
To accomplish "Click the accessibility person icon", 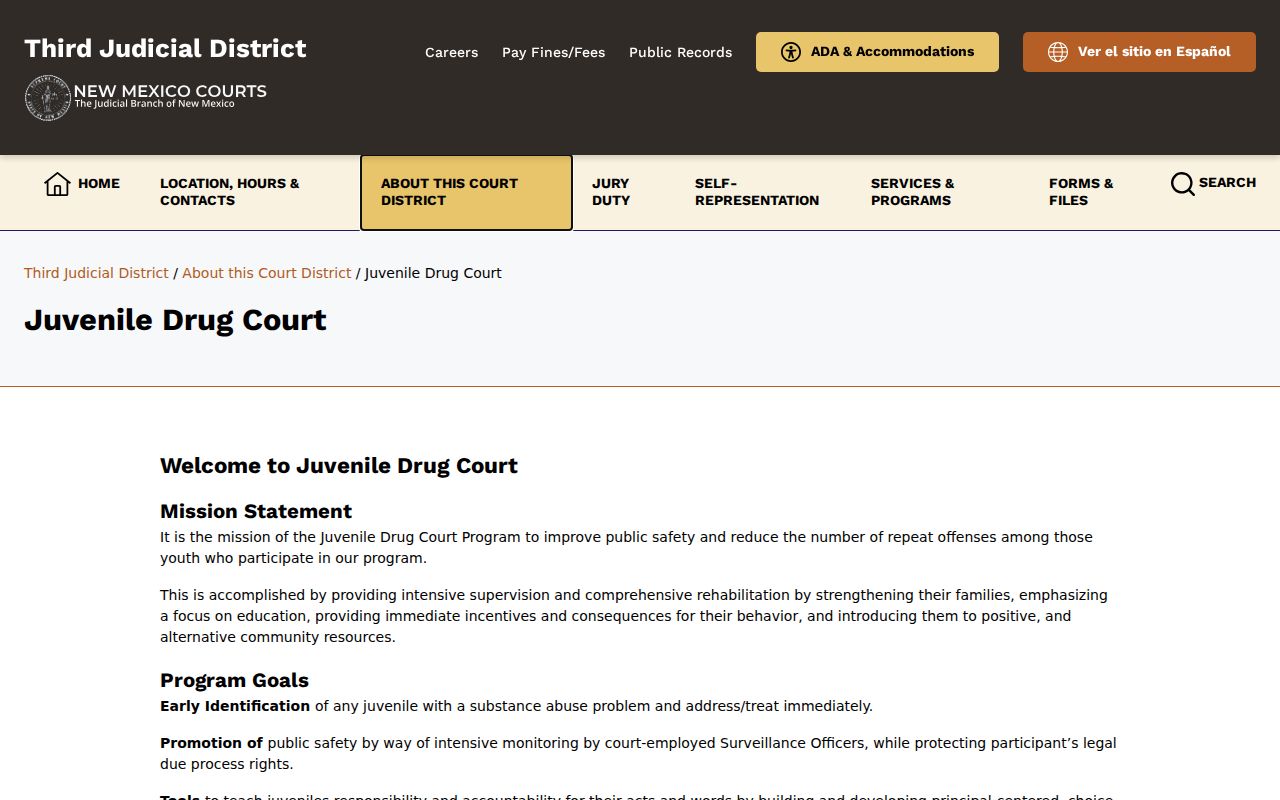I will click(x=791, y=52).
